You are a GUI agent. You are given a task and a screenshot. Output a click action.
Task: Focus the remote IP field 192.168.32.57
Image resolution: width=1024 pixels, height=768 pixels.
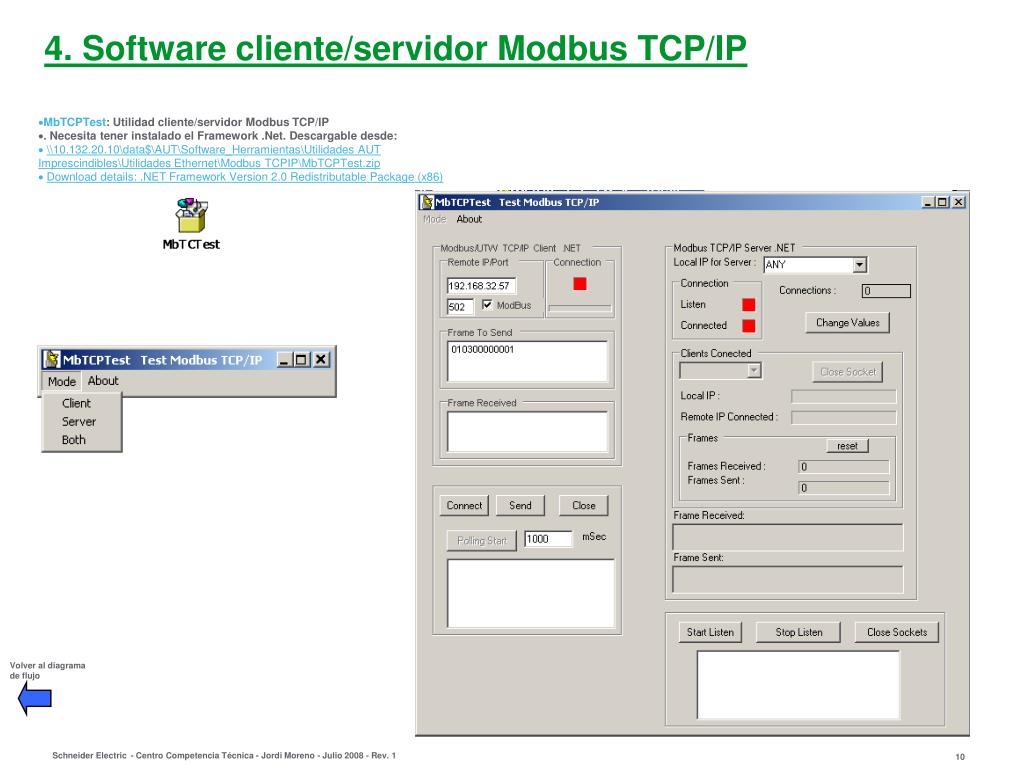pyautogui.click(x=482, y=285)
